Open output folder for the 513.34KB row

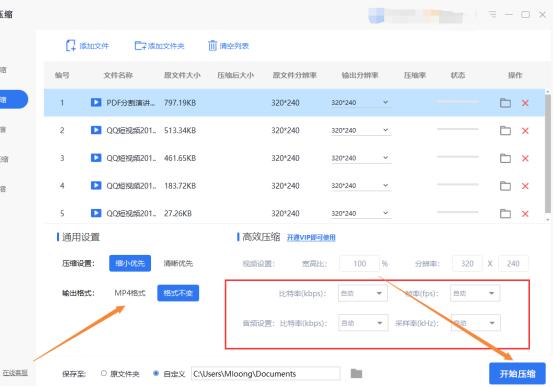[x=505, y=130]
